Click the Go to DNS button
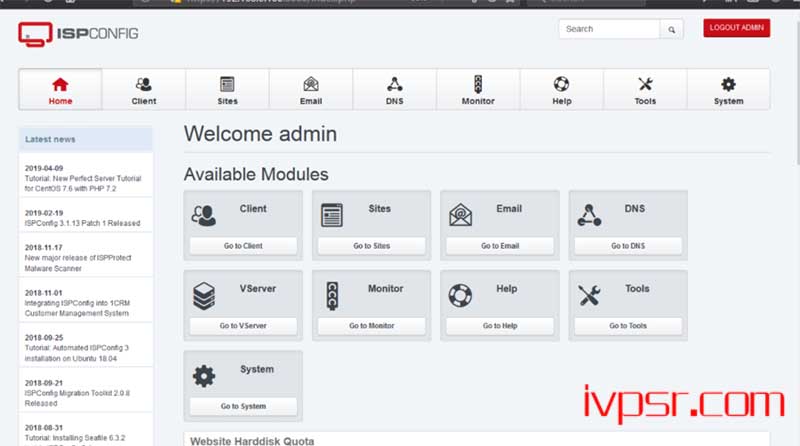The height and width of the screenshot is (446, 800). pos(628,246)
